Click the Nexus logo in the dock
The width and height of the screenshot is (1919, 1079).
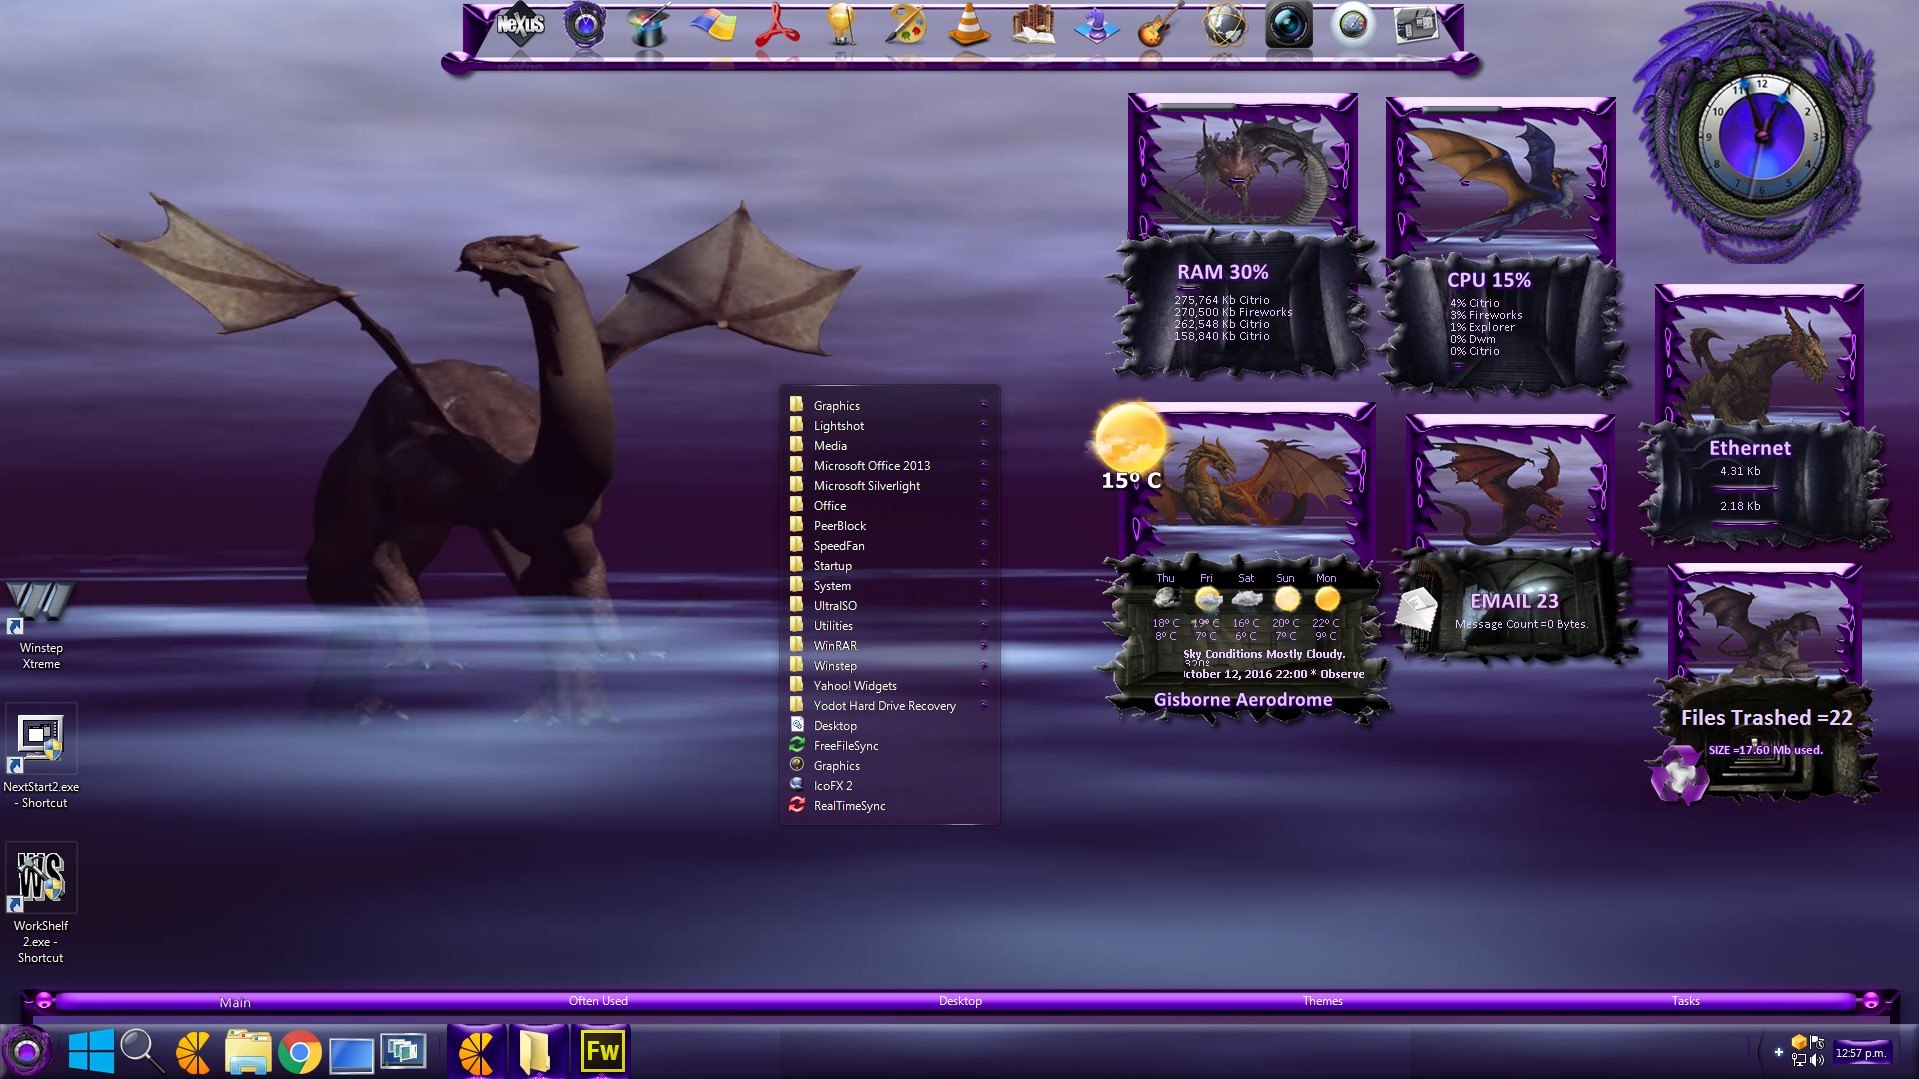[521, 25]
